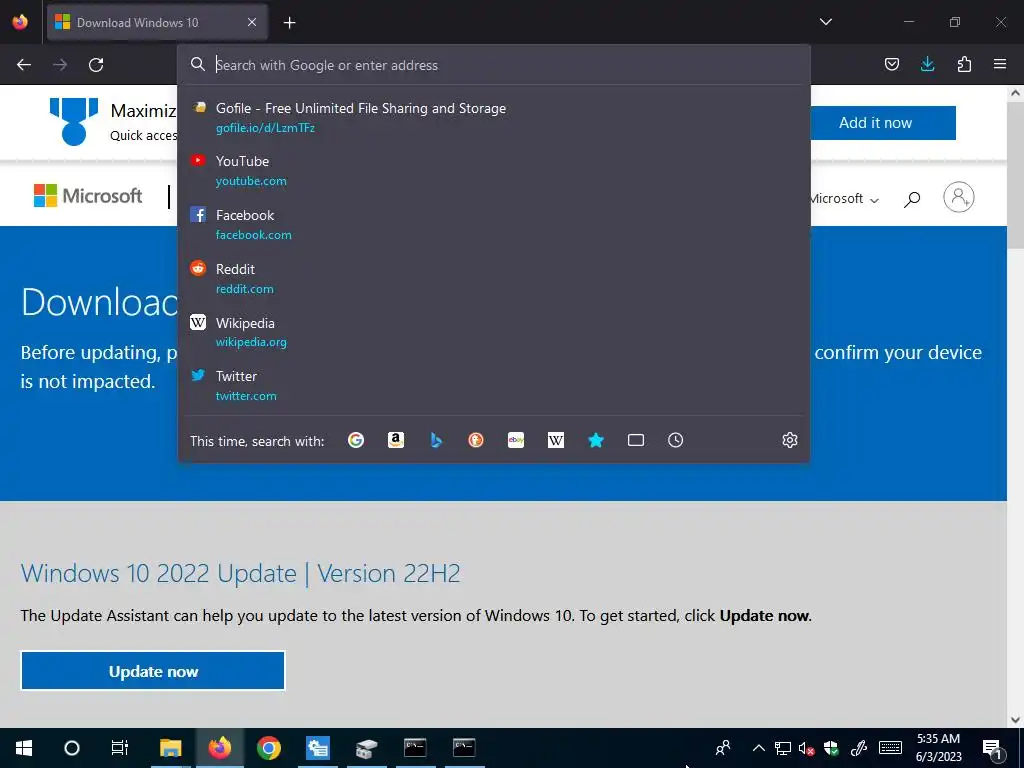This screenshot has width=1024, height=768.
Task: Search bookmarks using the star icon
Action: click(596, 440)
